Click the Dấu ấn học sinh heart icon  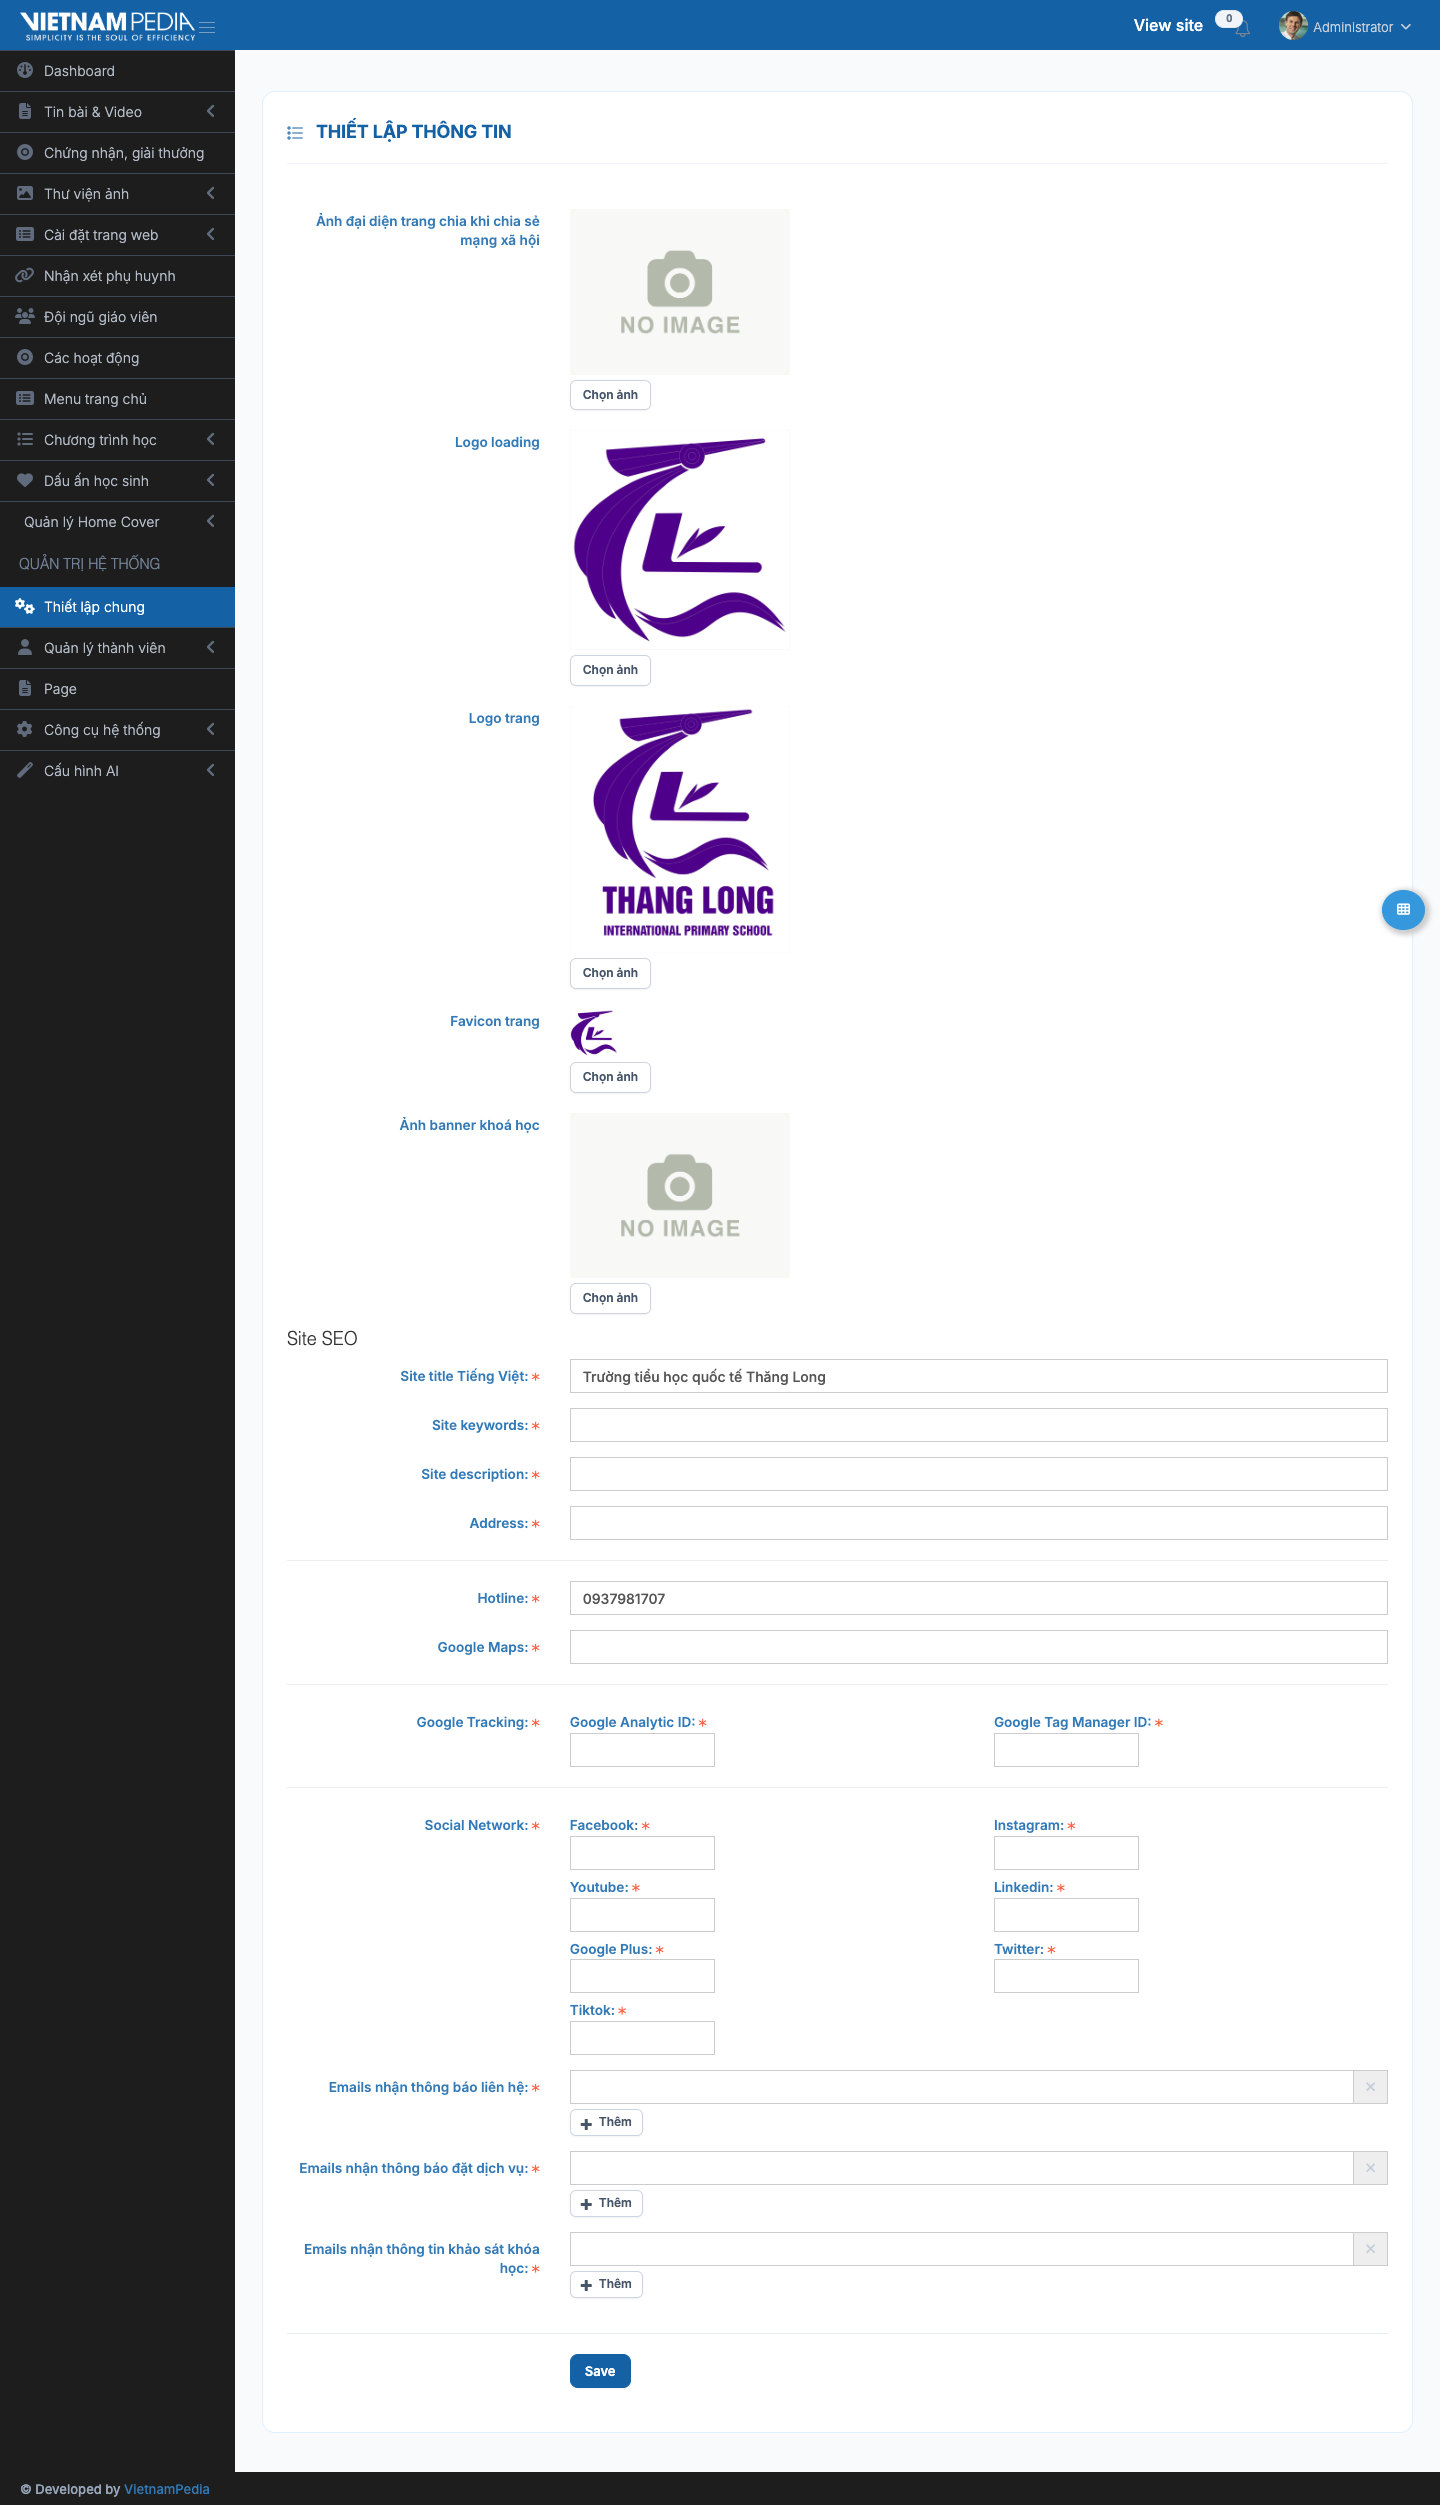point(25,481)
